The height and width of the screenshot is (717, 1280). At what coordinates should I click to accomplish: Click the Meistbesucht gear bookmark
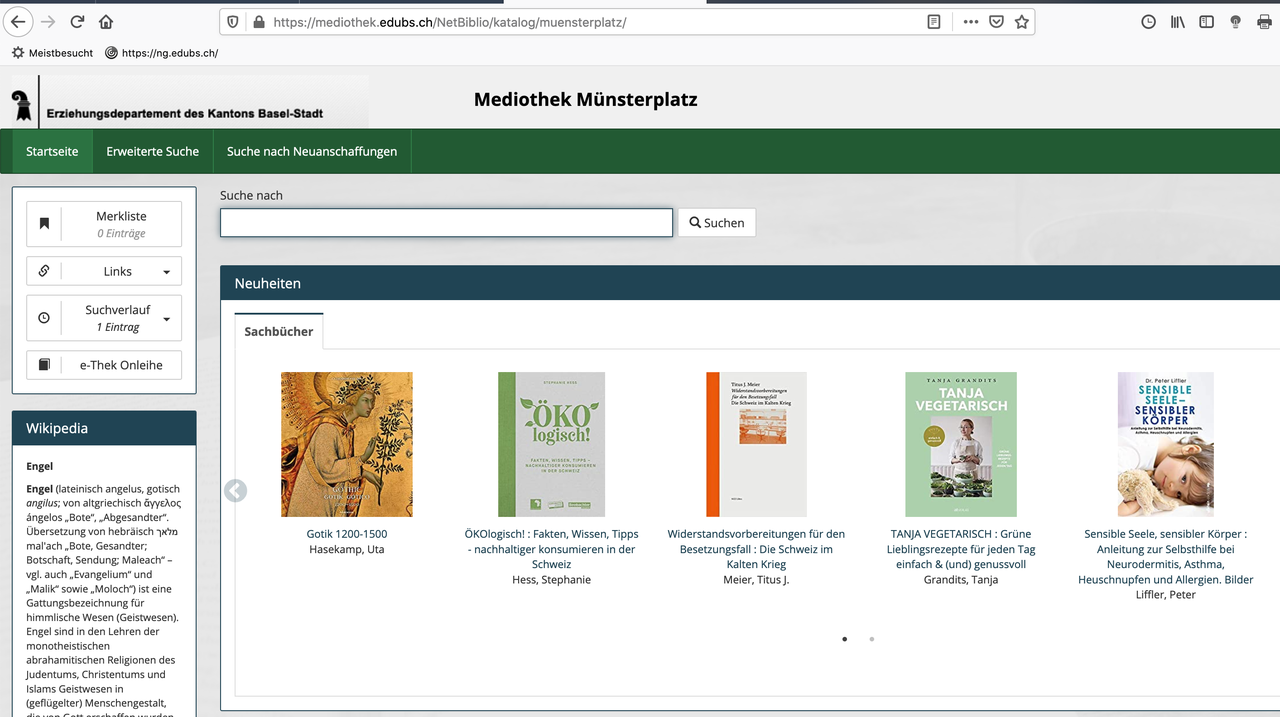click(52, 53)
